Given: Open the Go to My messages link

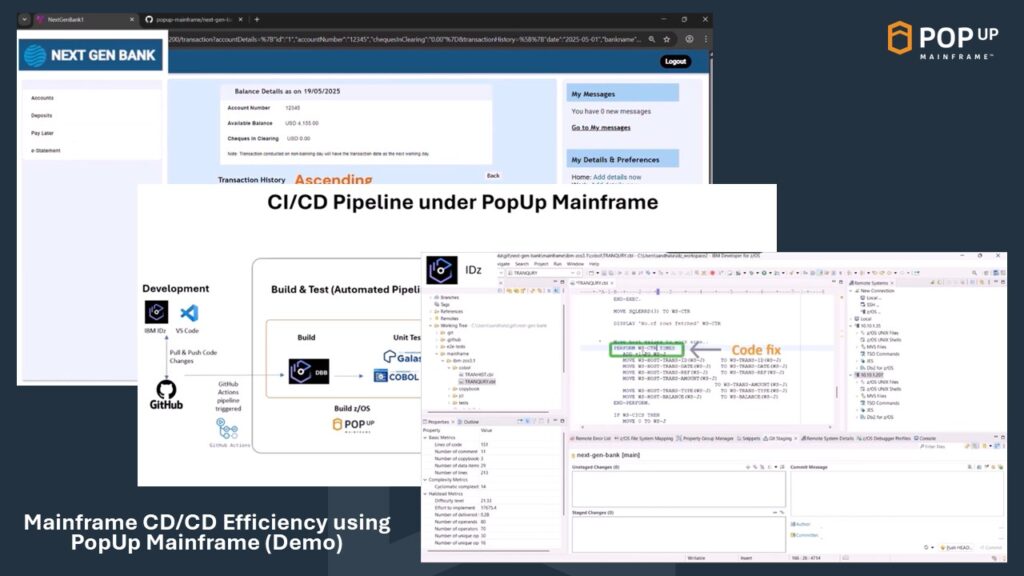Looking at the screenshot, I should [x=601, y=128].
